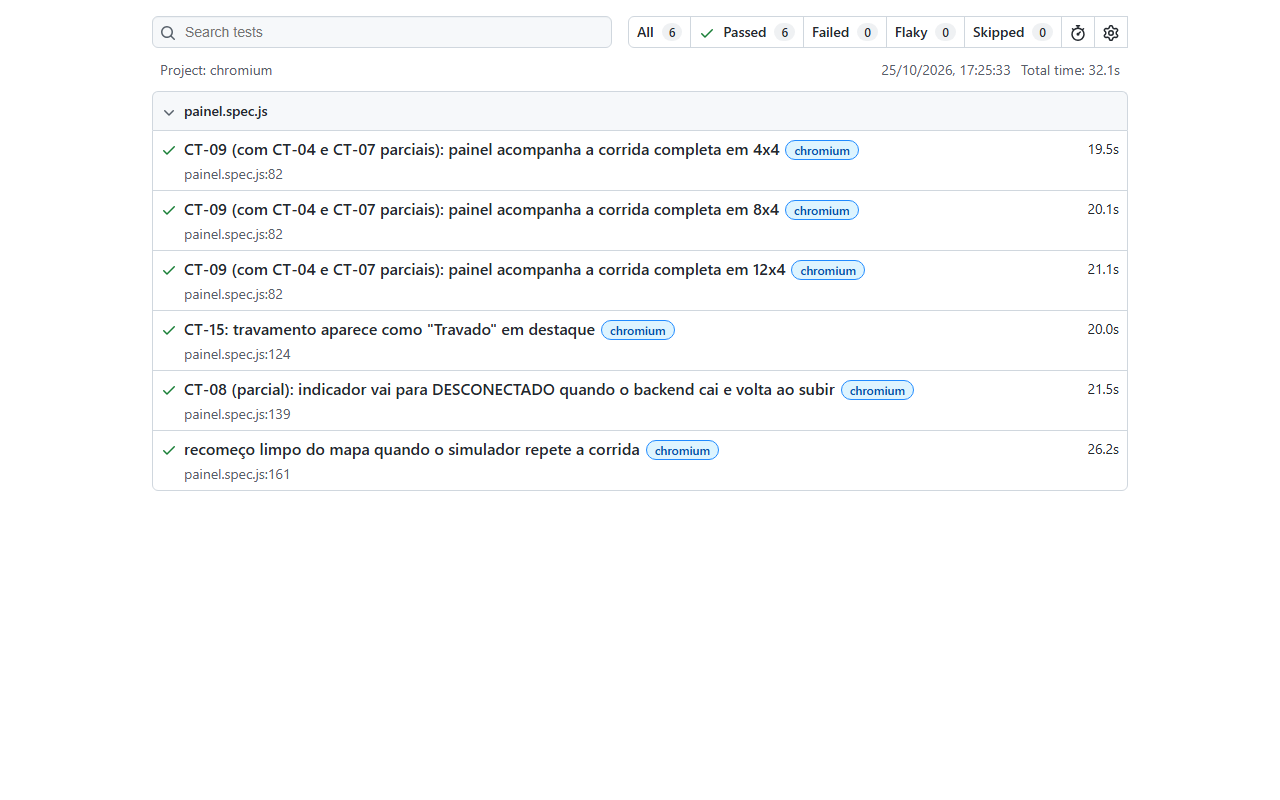
Task: Filter by Flaky tests
Action: point(925,33)
